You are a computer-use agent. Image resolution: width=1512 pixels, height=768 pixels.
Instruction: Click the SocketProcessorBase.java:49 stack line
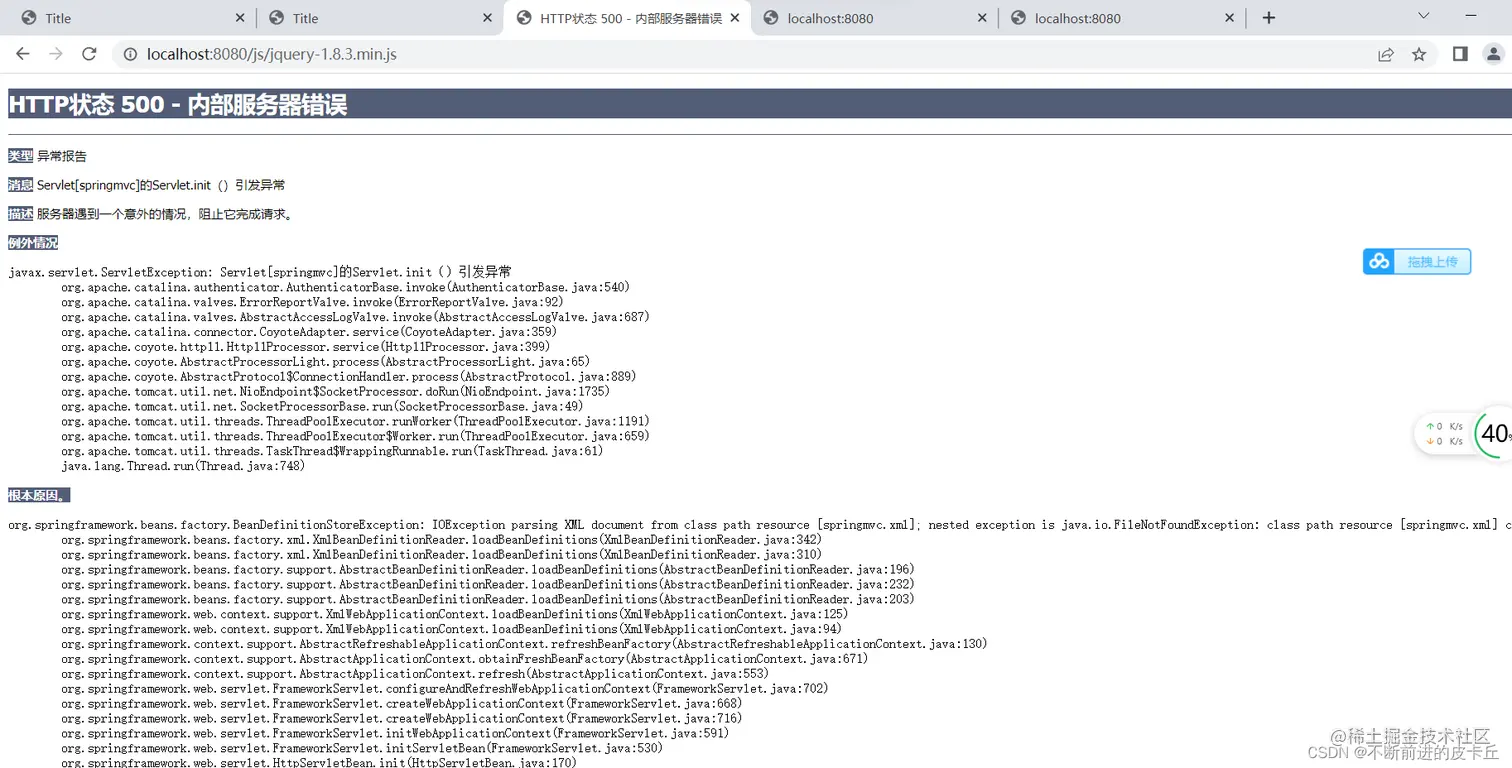pyautogui.click(x=322, y=407)
